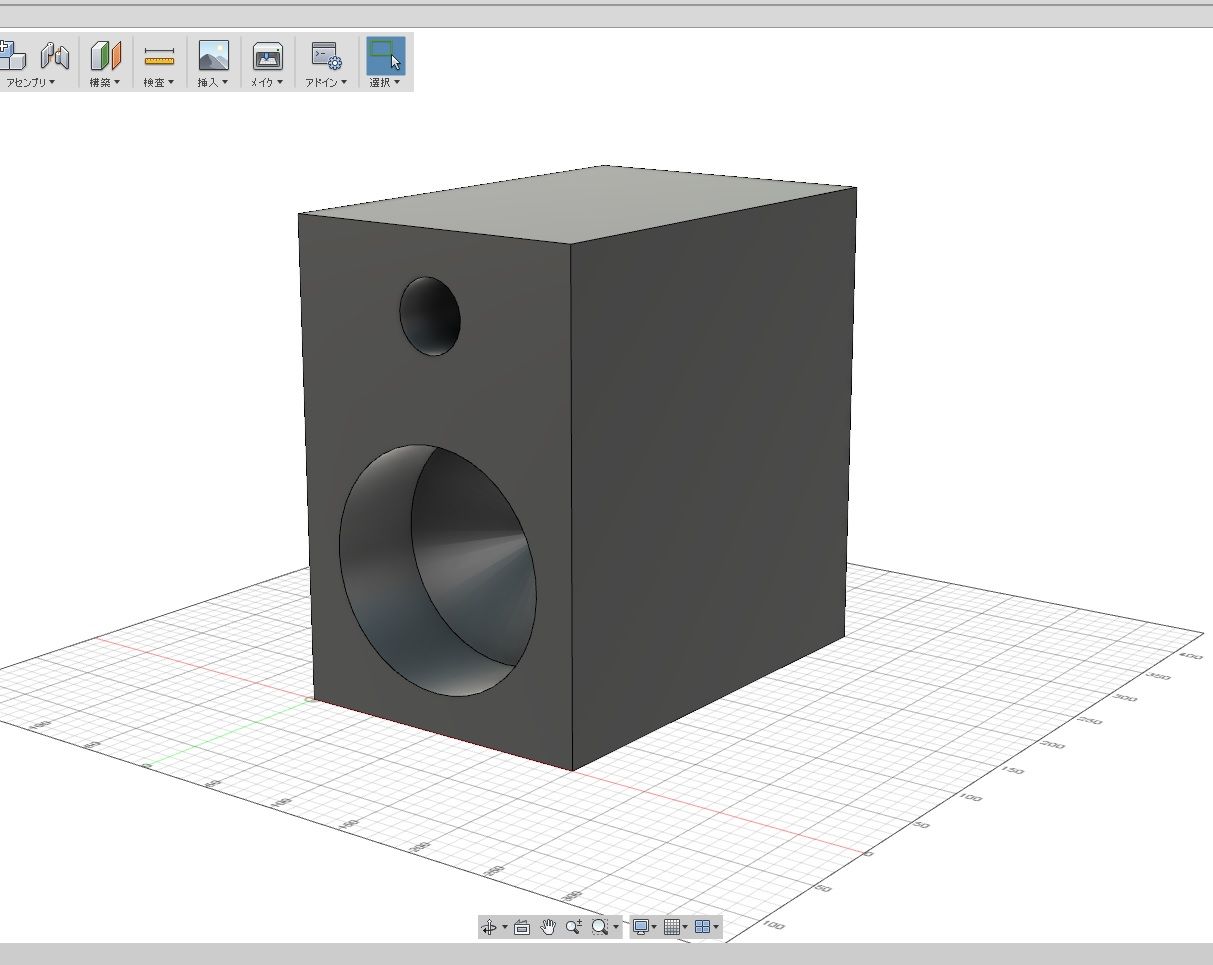This screenshot has height=965, width=1213.
Task: Open the 選択 dropdown menu
Action: pyautogui.click(x=385, y=83)
